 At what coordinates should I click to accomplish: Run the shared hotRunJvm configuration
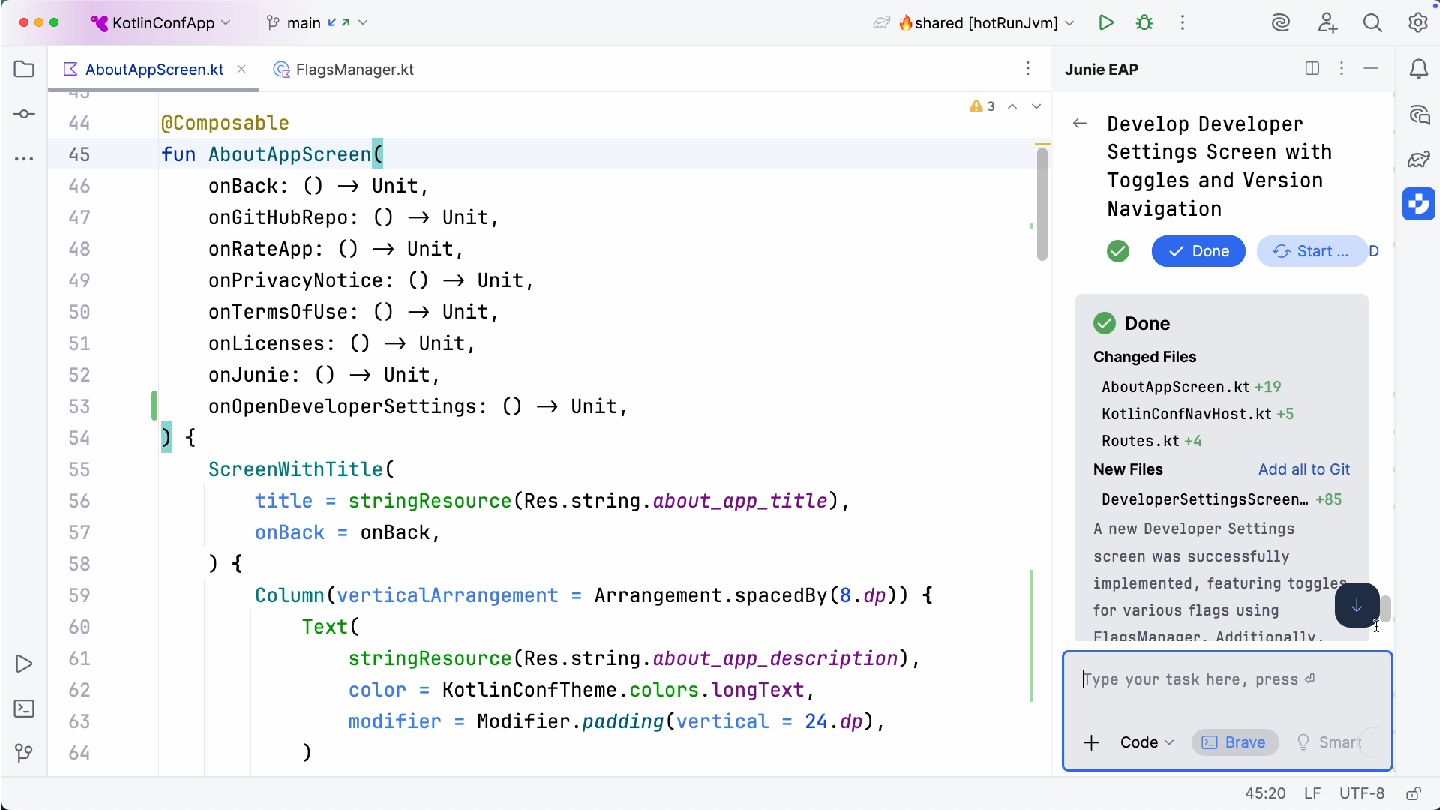point(1106,22)
